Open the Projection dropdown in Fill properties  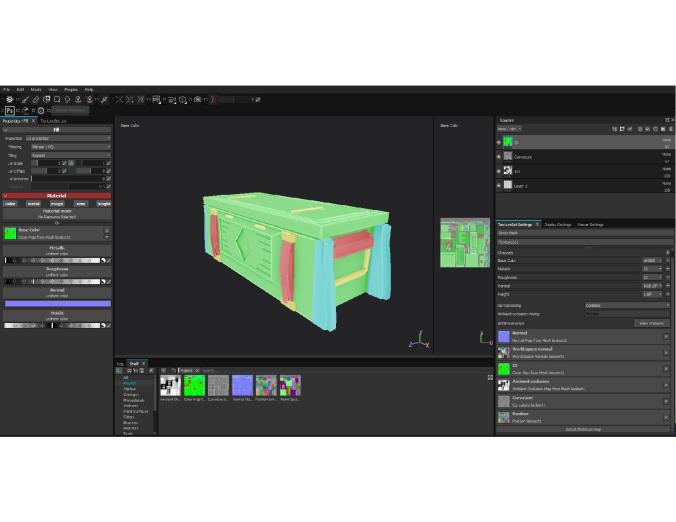pyautogui.click(x=67, y=138)
